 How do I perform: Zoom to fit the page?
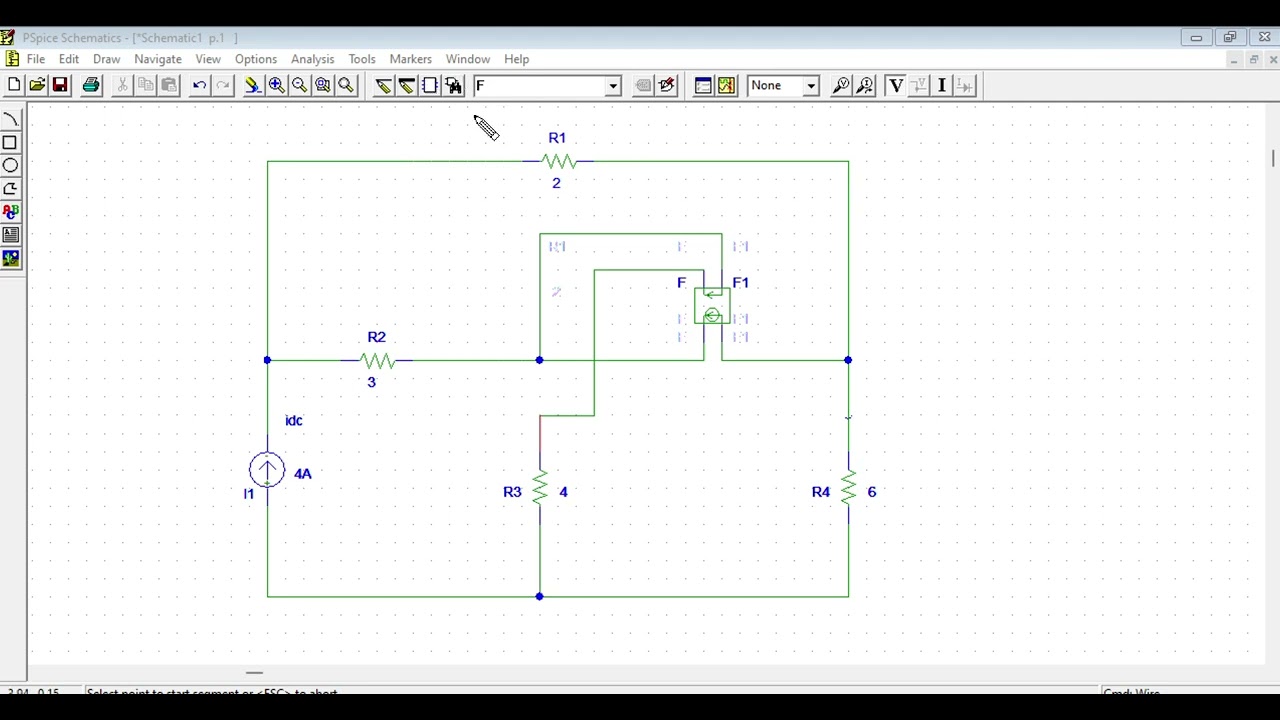coord(346,86)
